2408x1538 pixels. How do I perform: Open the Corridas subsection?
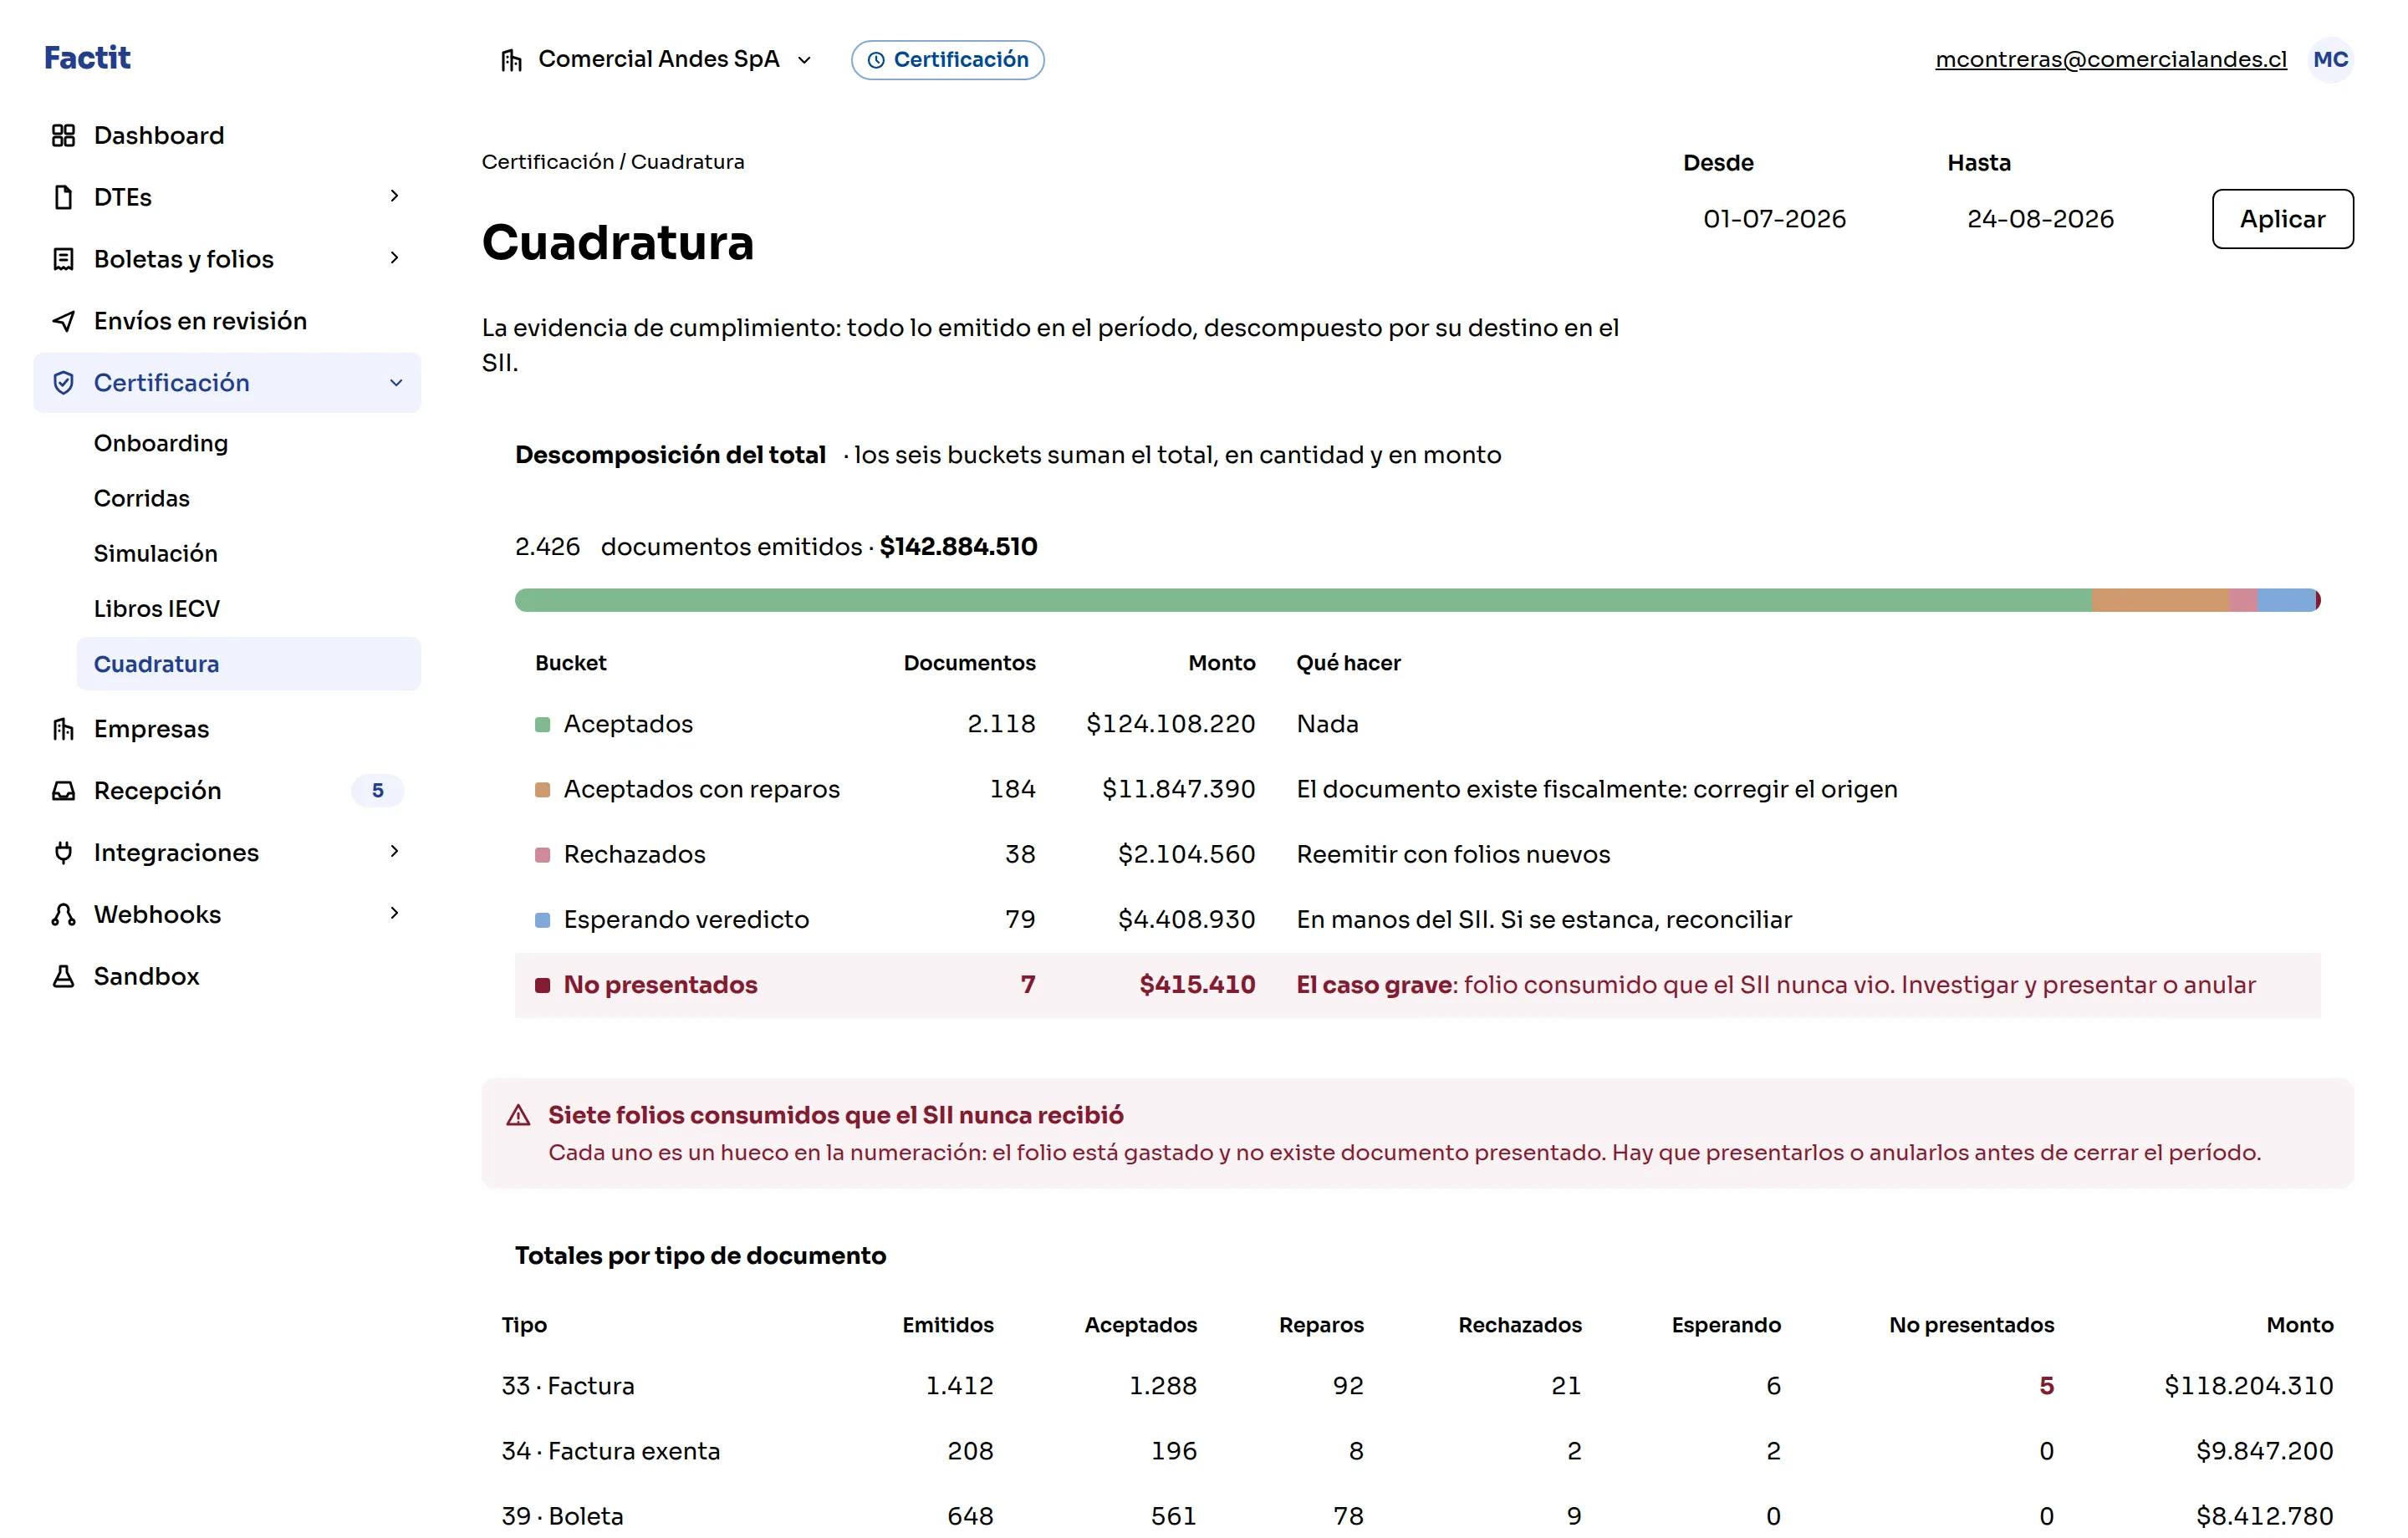coord(142,498)
